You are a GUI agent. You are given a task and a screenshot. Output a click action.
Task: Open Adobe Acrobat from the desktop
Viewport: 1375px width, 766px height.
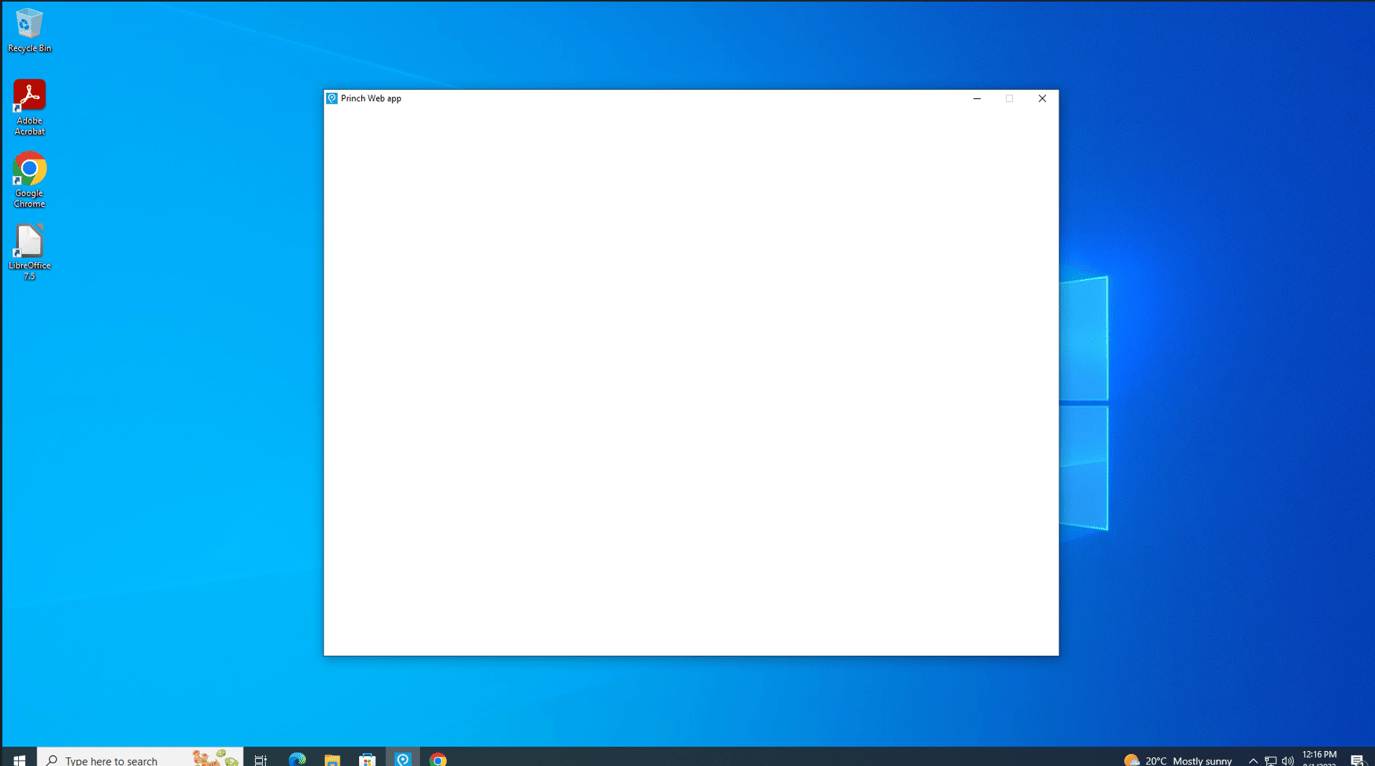click(29, 98)
